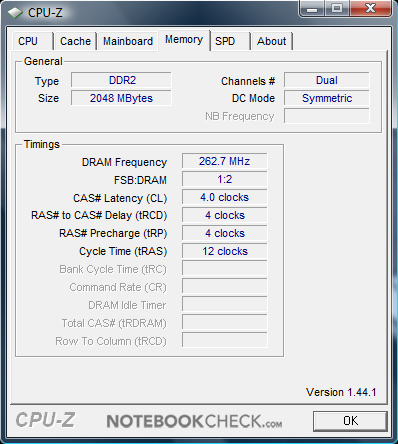Image resolution: width=398 pixels, height=444 pixels.
Task: Click the Size field showing 2048 MBytes
Action: 121,98
